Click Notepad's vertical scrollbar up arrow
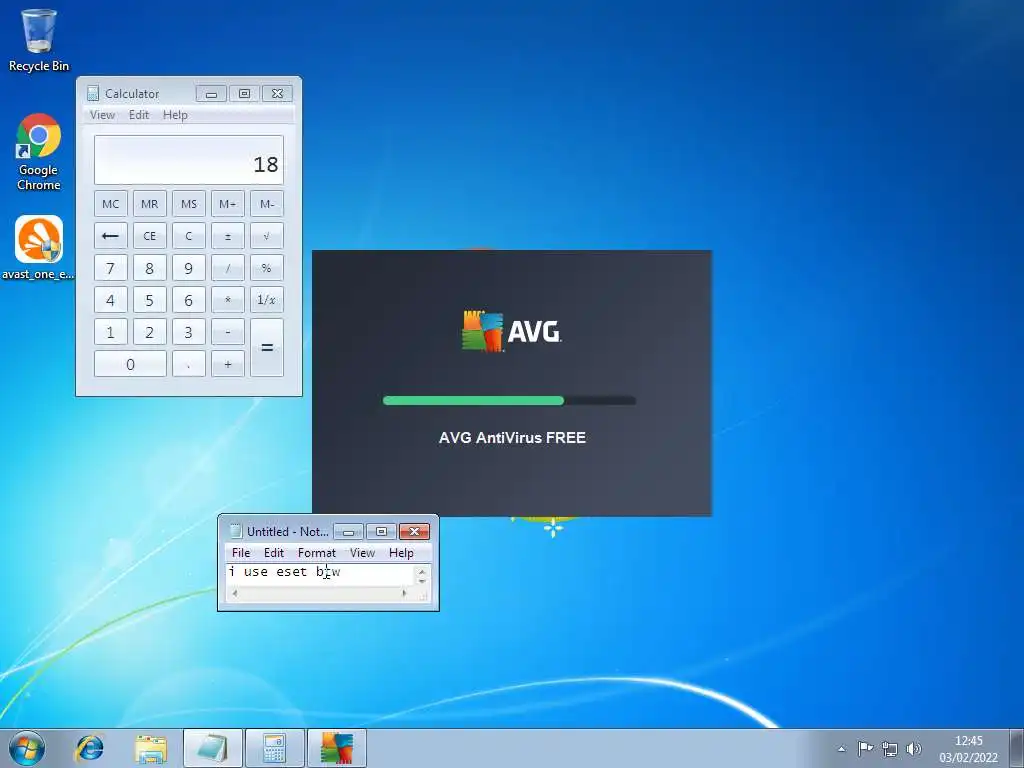 tap(422, 572)
